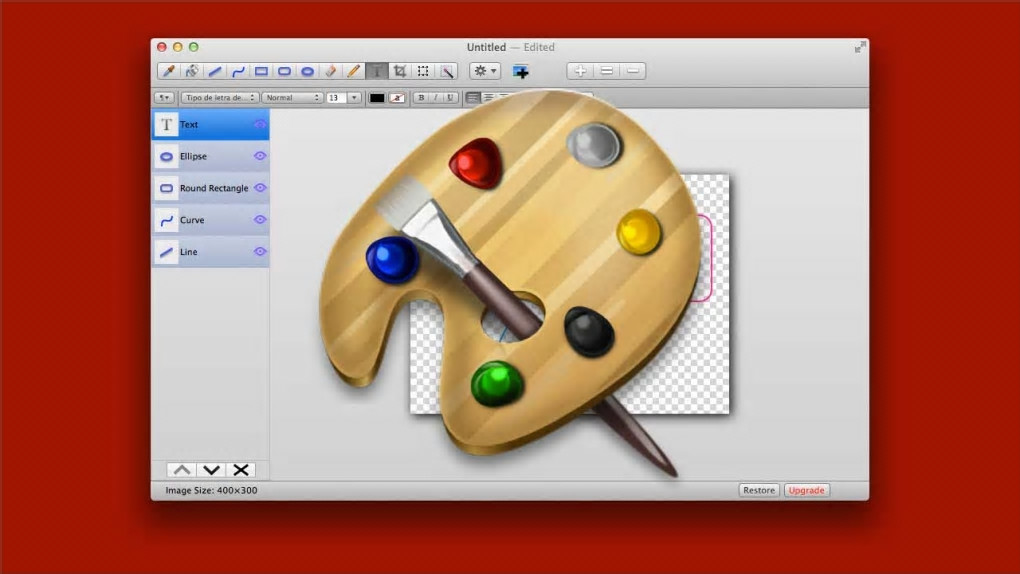1020x574 pixels.
Task: Open the gear settings dropdown
Action: pos(485,71)
